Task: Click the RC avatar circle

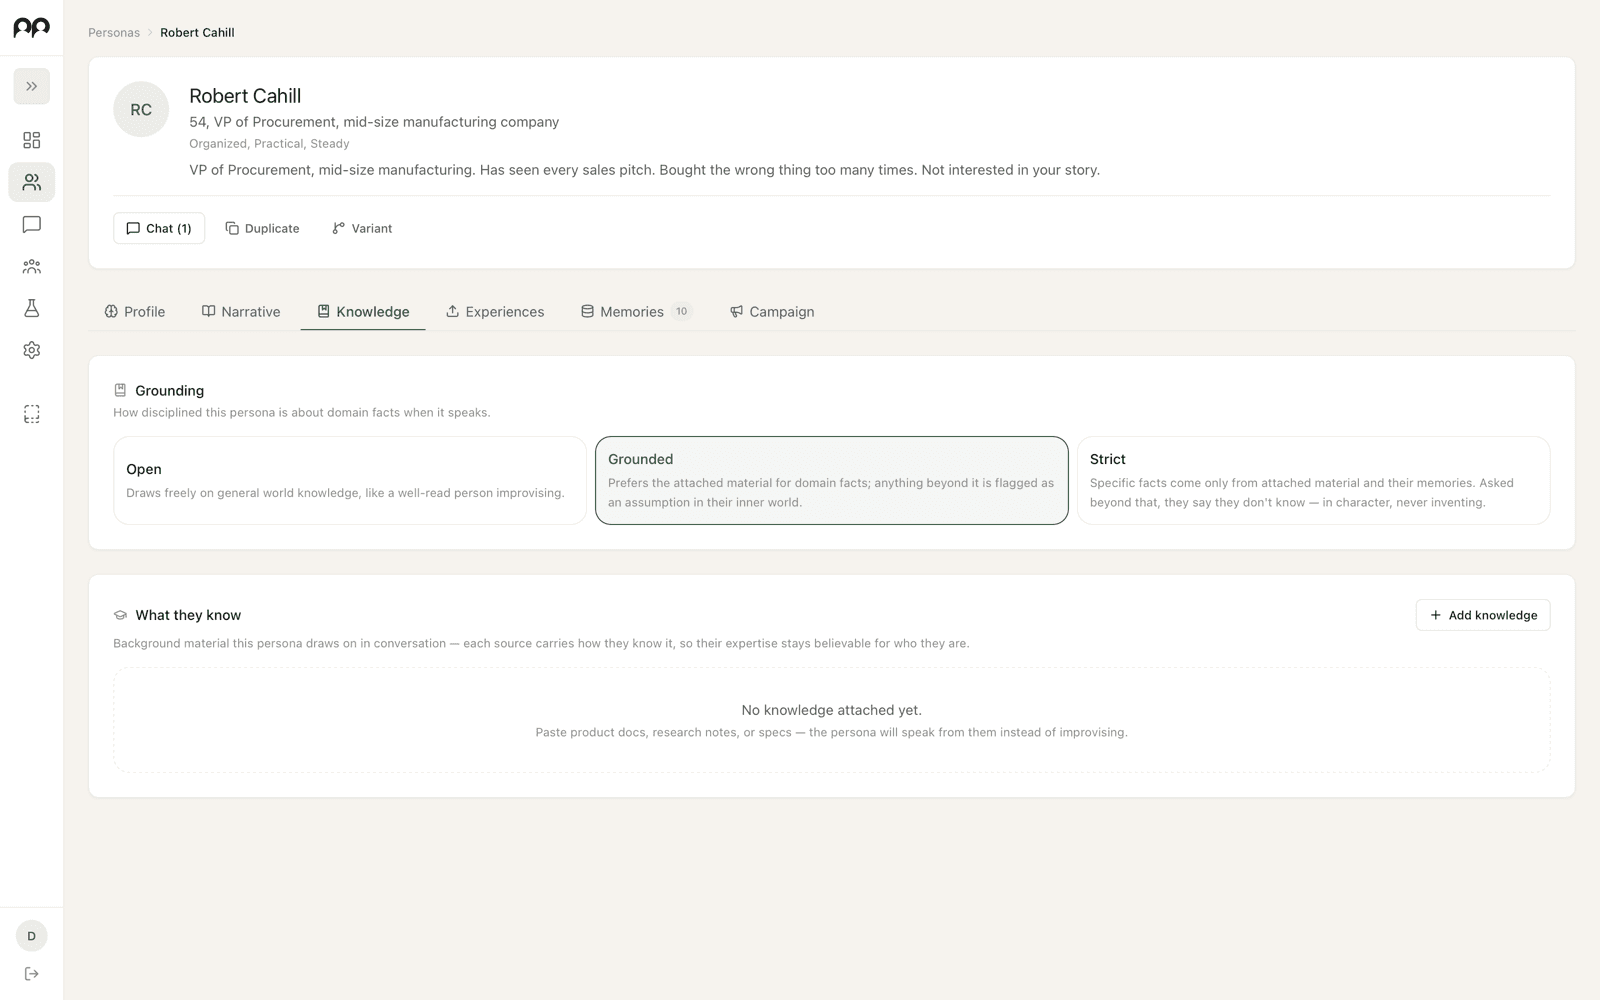Action: tap(141, 109)
